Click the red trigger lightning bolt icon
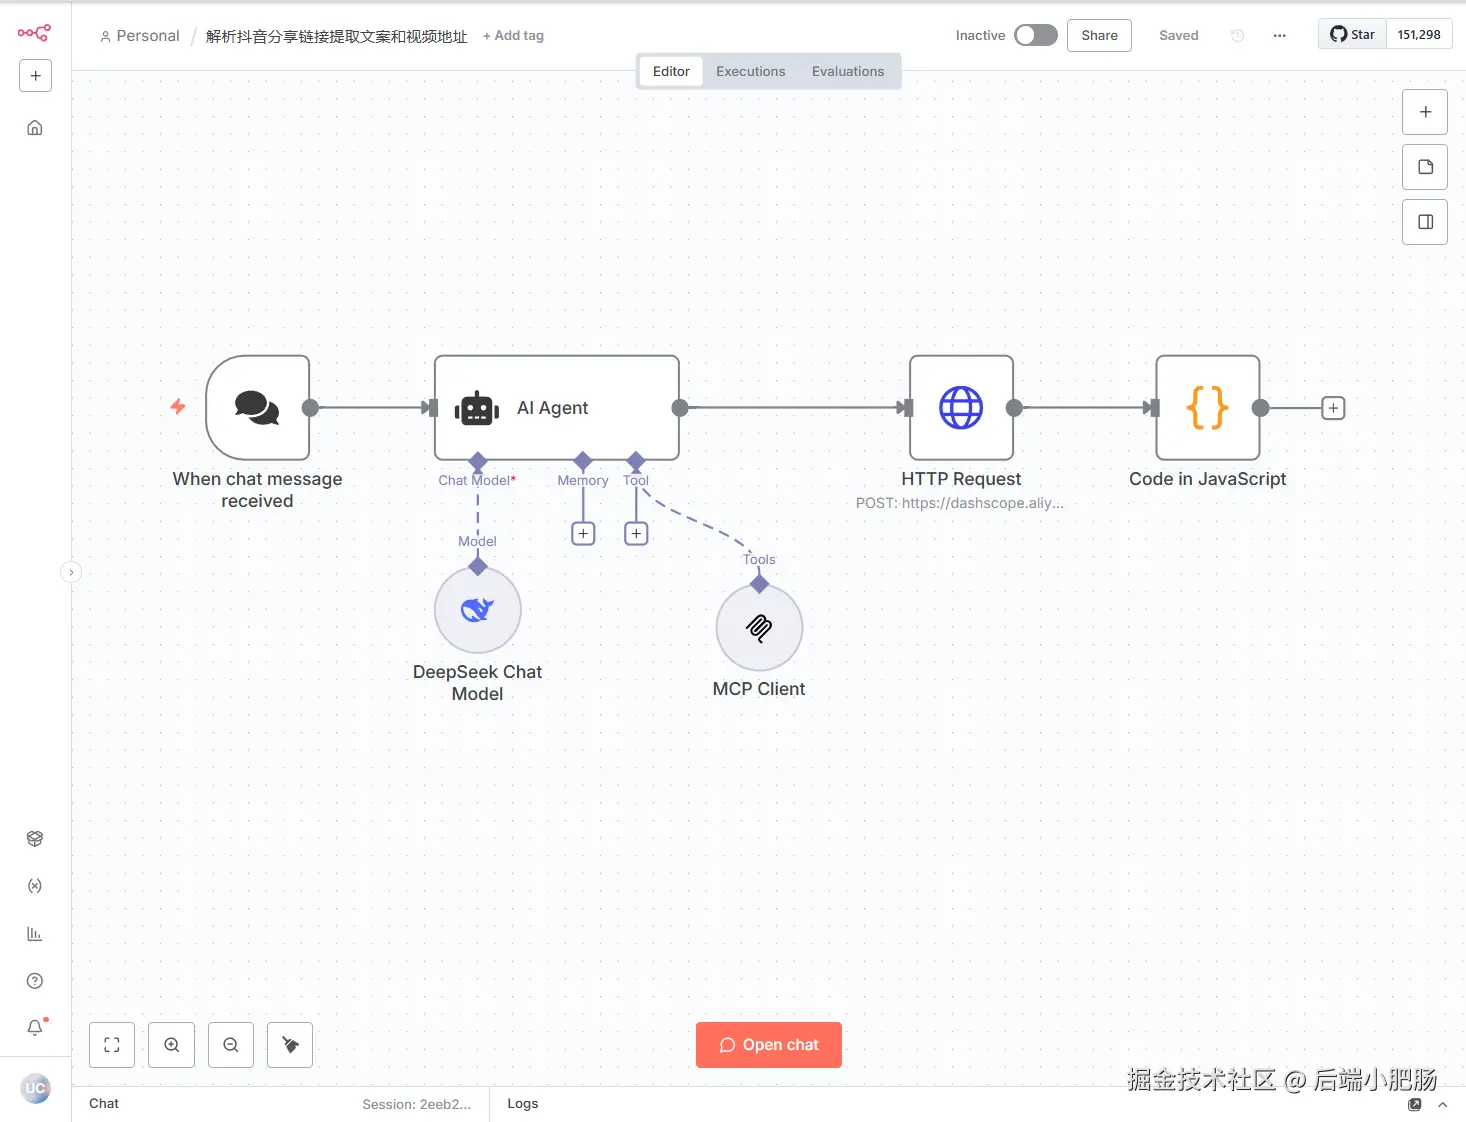 click(178, 406)
